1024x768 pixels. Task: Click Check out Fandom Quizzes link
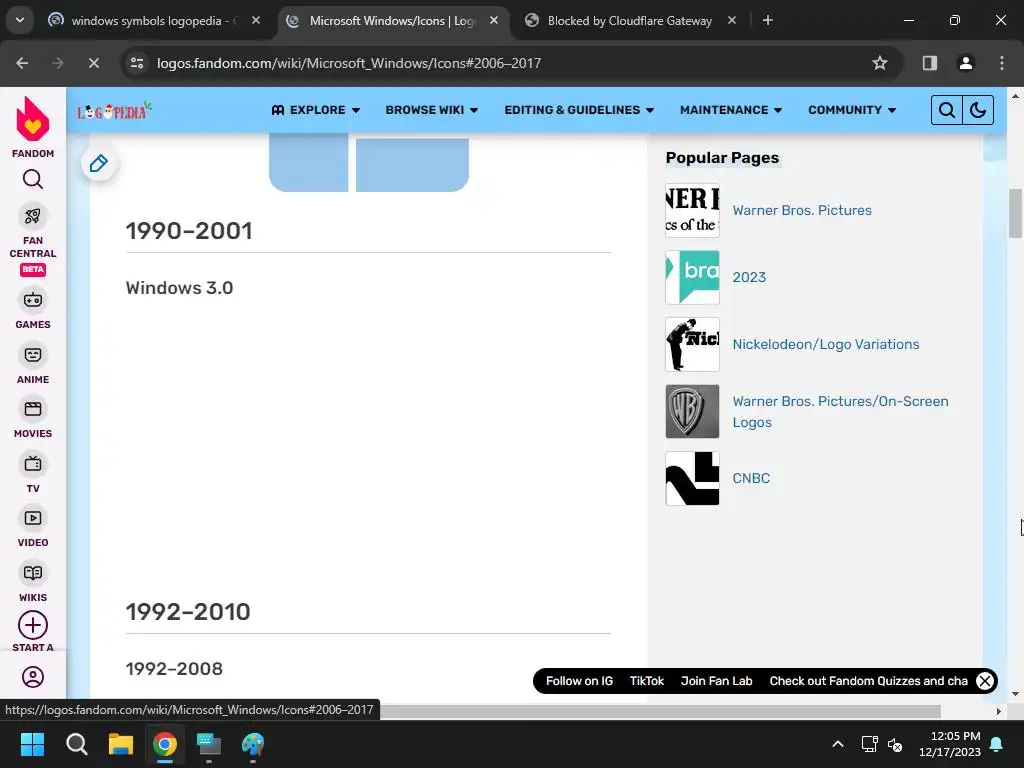(868, 681)
